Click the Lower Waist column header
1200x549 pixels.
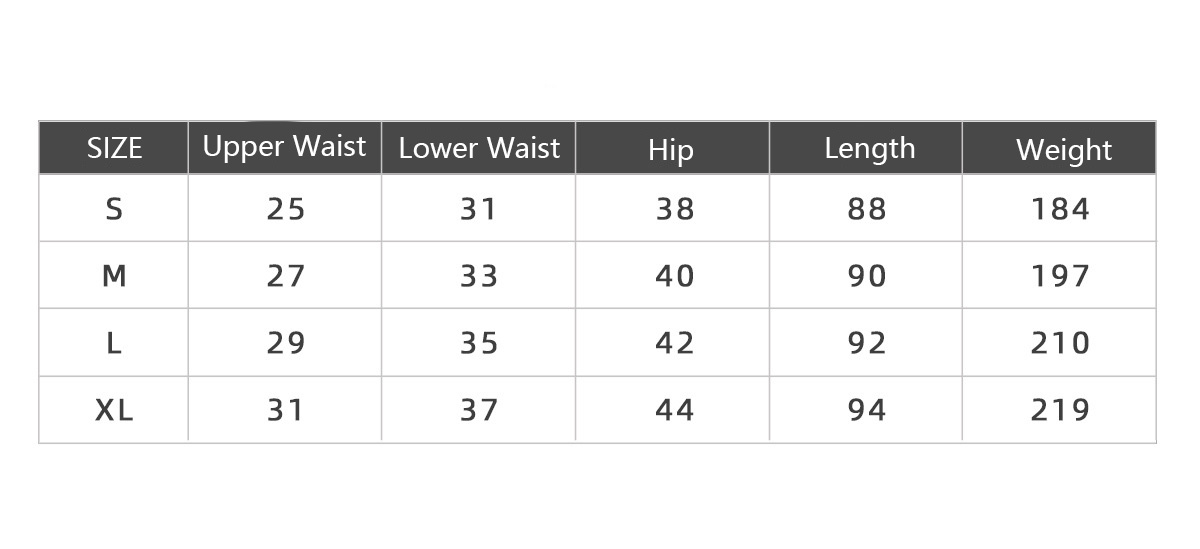(x=479, y=149)
